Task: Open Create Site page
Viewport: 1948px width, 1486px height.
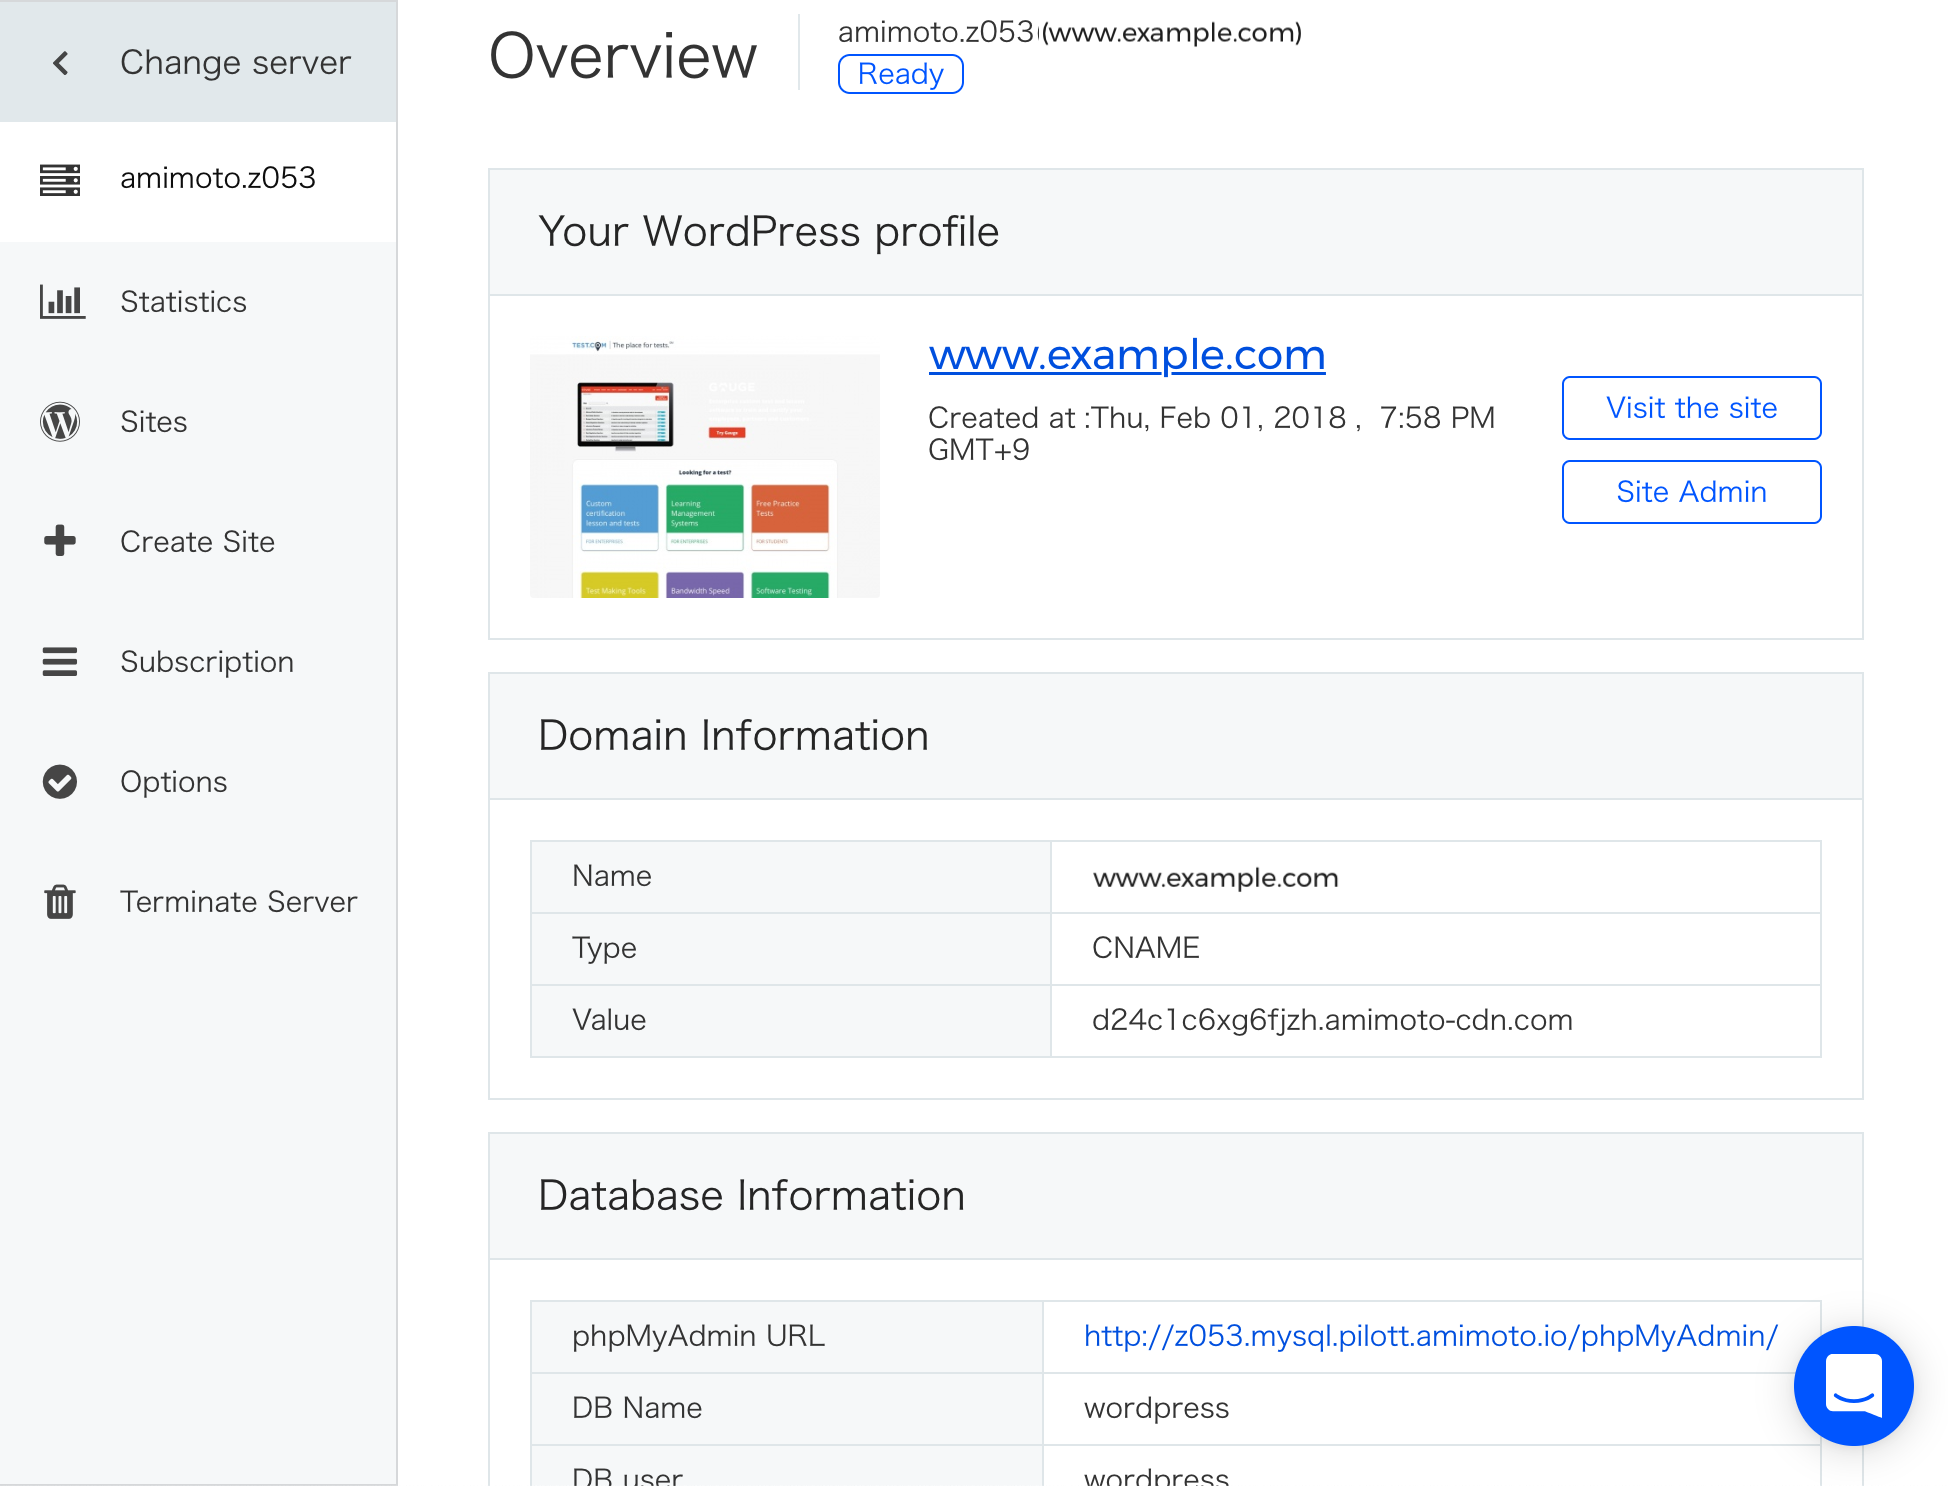Action: tap(197, 542)
